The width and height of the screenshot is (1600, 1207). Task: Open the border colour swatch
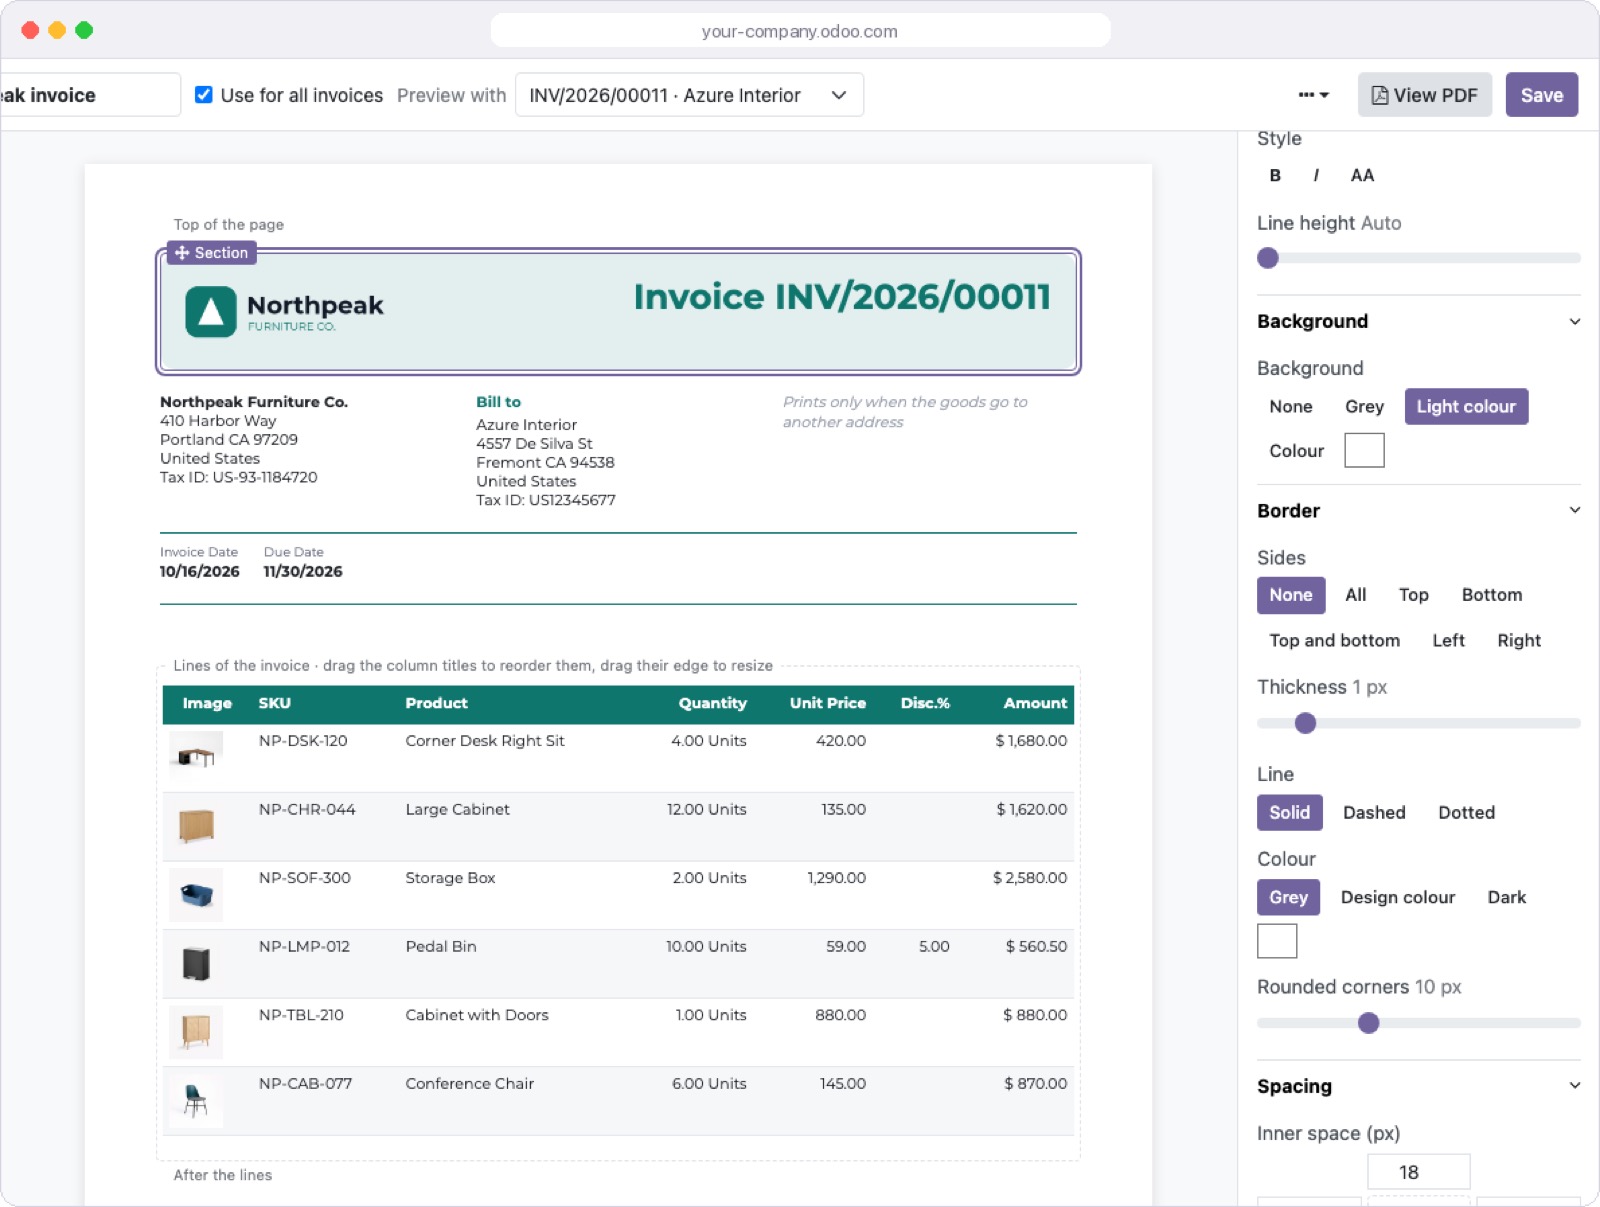click(1277, 941)
